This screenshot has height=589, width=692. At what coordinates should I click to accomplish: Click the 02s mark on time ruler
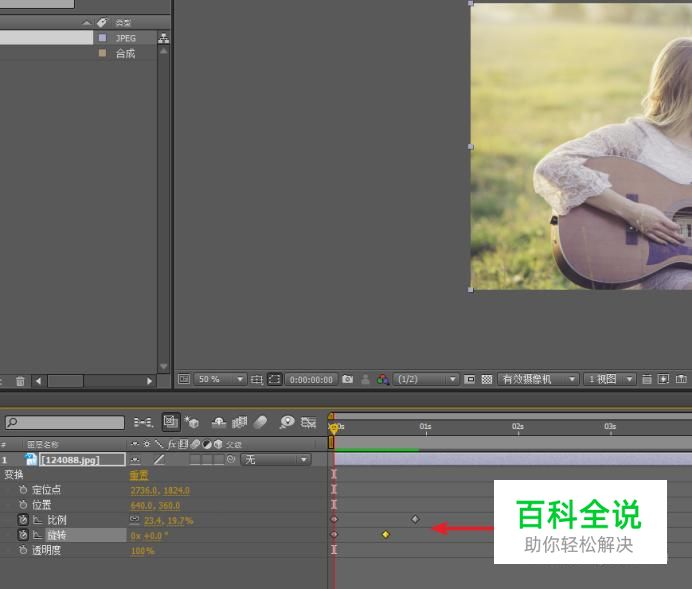[x=518, y=427]
